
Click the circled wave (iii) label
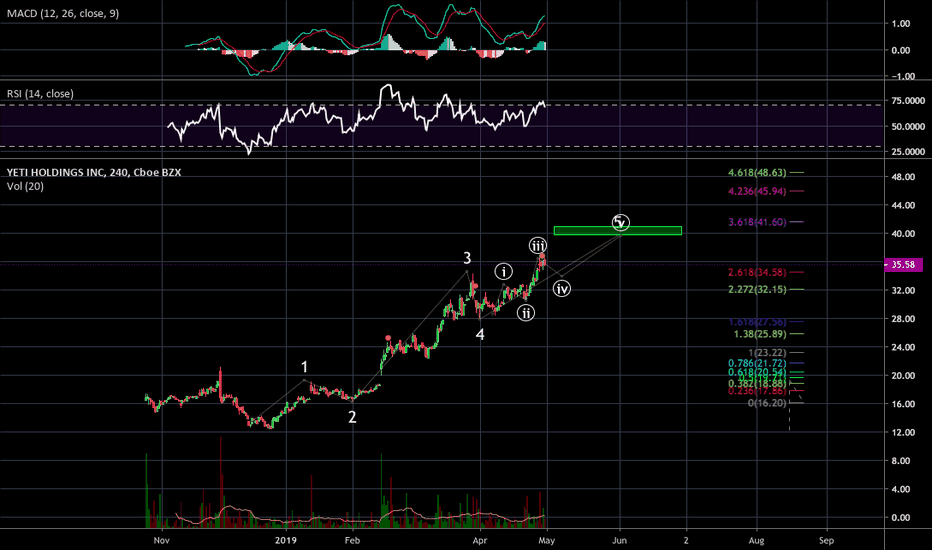point(538,246)
